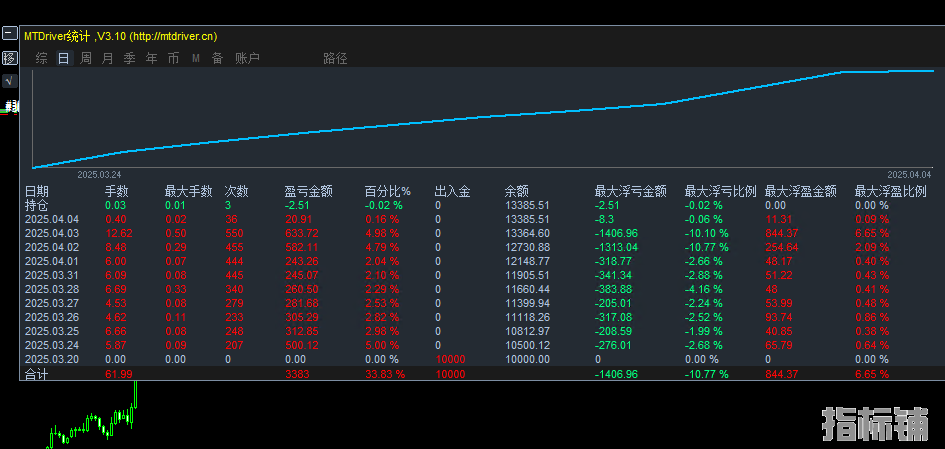Click the 12730.88 balance value
The image size is (945, 449).
527,247
